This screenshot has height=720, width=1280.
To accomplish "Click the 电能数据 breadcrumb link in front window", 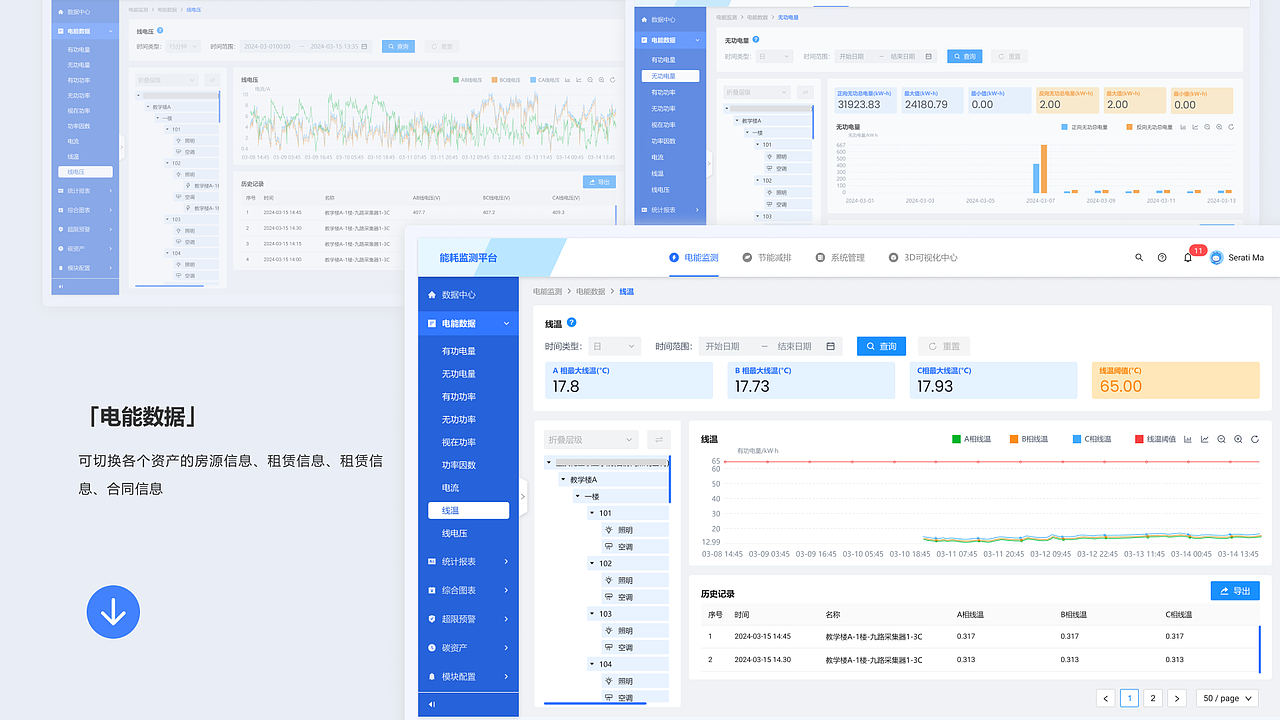I will click(593, 291).
